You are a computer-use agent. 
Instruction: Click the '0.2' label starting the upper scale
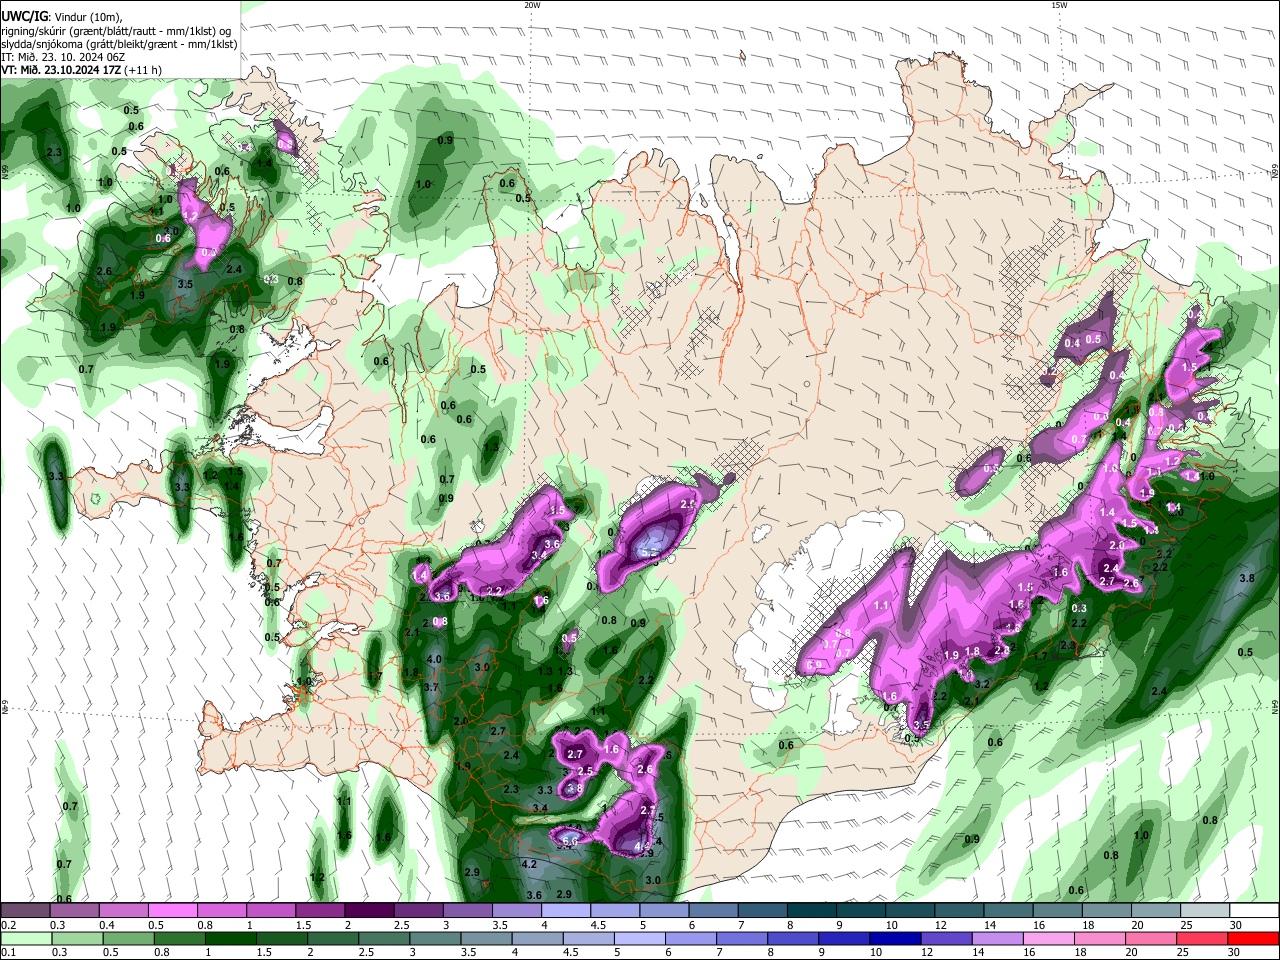tap(8, 925)
